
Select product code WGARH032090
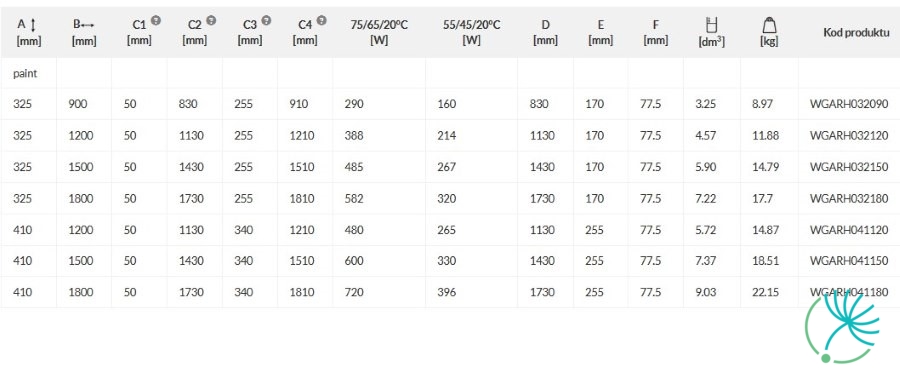(x=849, y=104)
